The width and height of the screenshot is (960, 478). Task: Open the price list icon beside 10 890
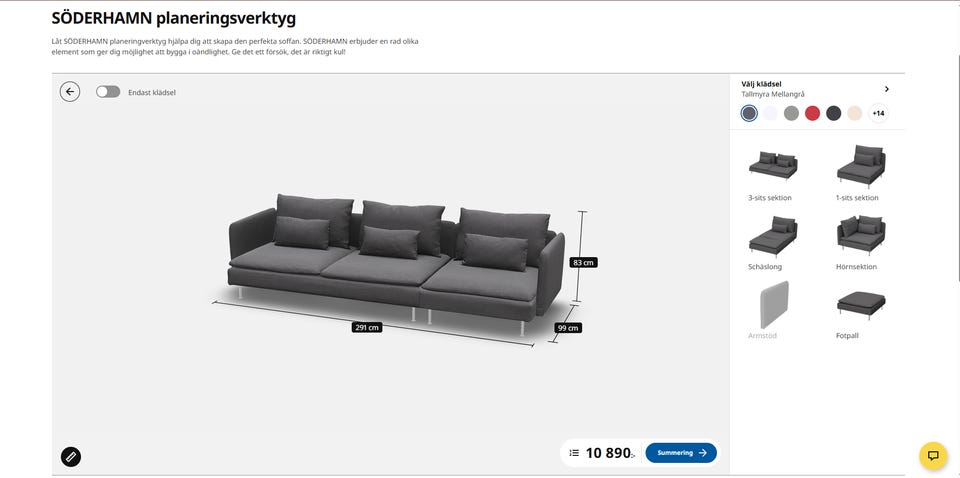[574, 453]
